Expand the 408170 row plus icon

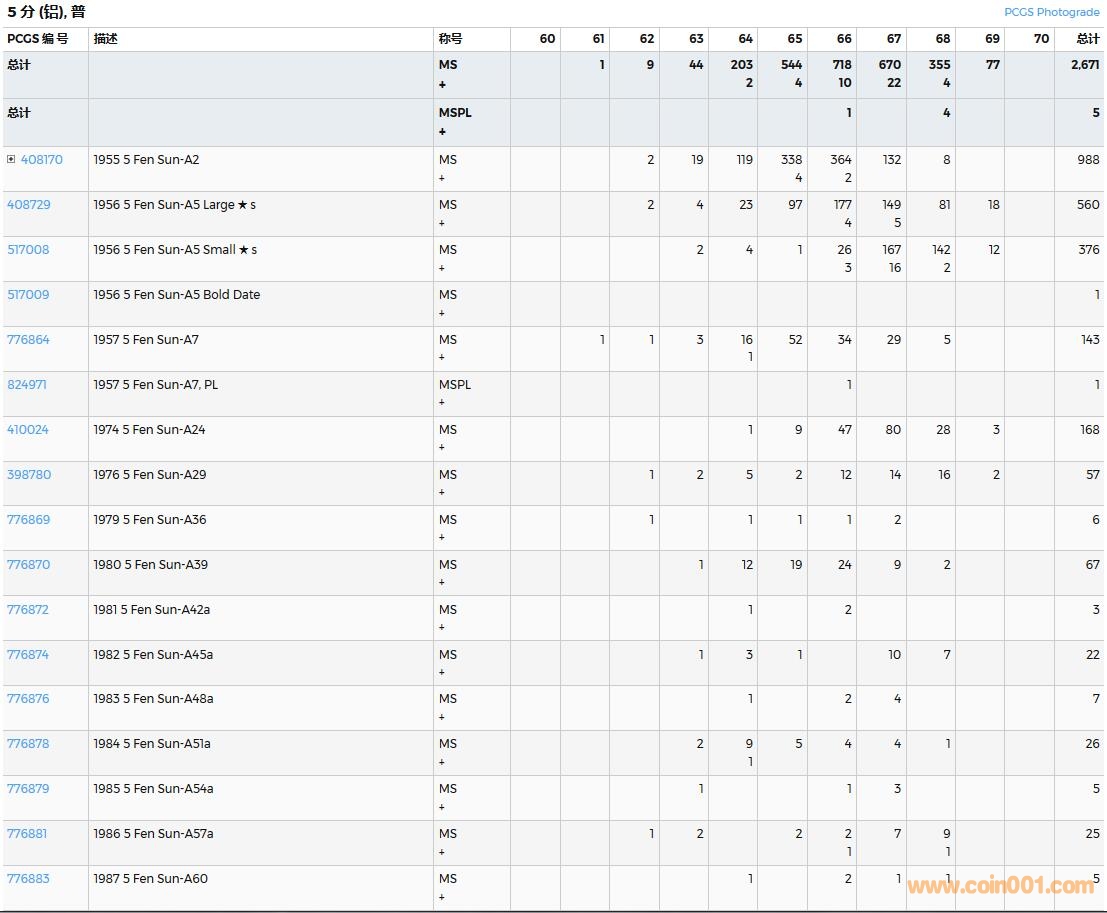[11, 160]
